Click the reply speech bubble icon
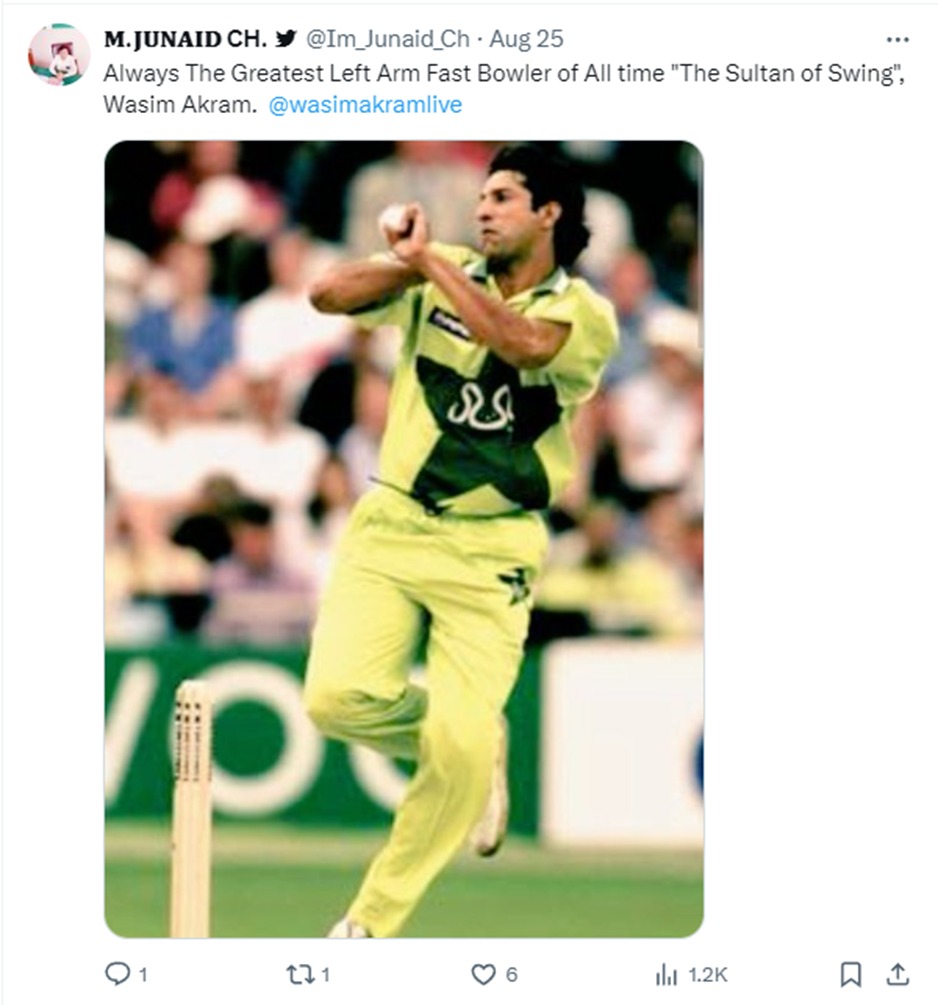 click(117, 974)
